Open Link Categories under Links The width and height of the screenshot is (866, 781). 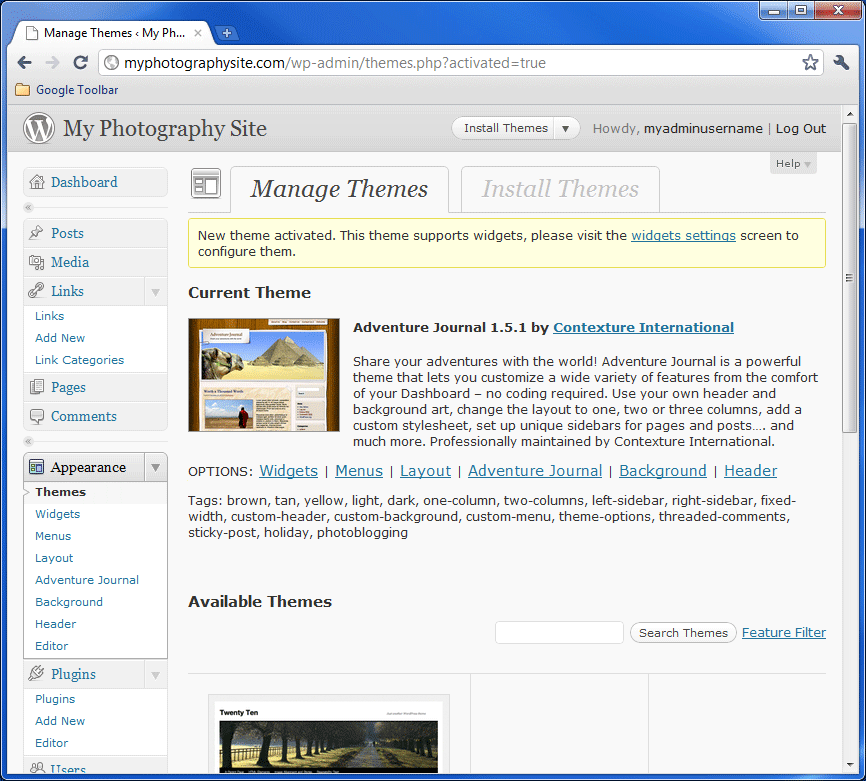(80, 360)
